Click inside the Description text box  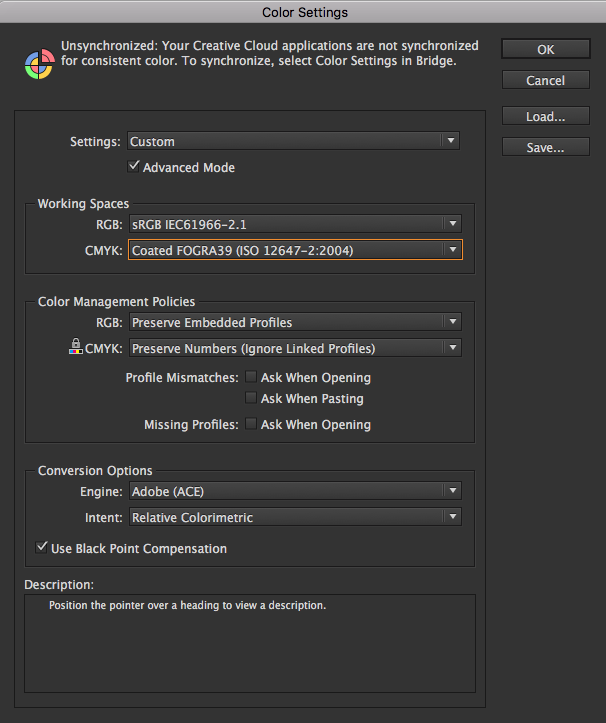[x=250, y=643]
